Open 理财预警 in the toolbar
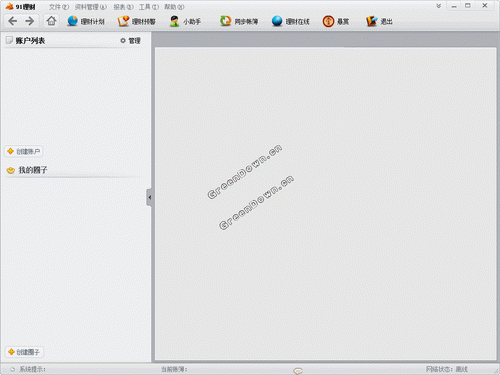 137,21
